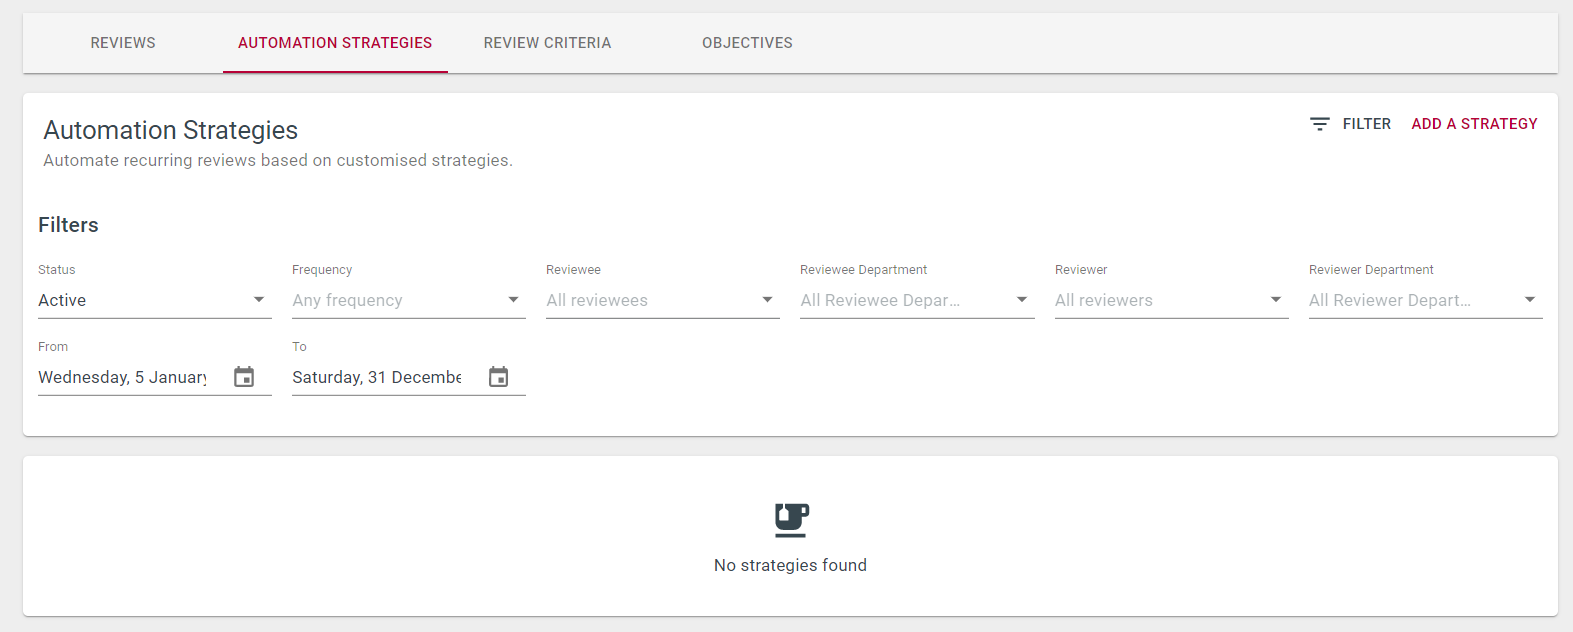Click the 'Automate recurring reviews' subtitle text
Image resolution: width=1573 pixels, height=632 pixels.
pos(278,160)
